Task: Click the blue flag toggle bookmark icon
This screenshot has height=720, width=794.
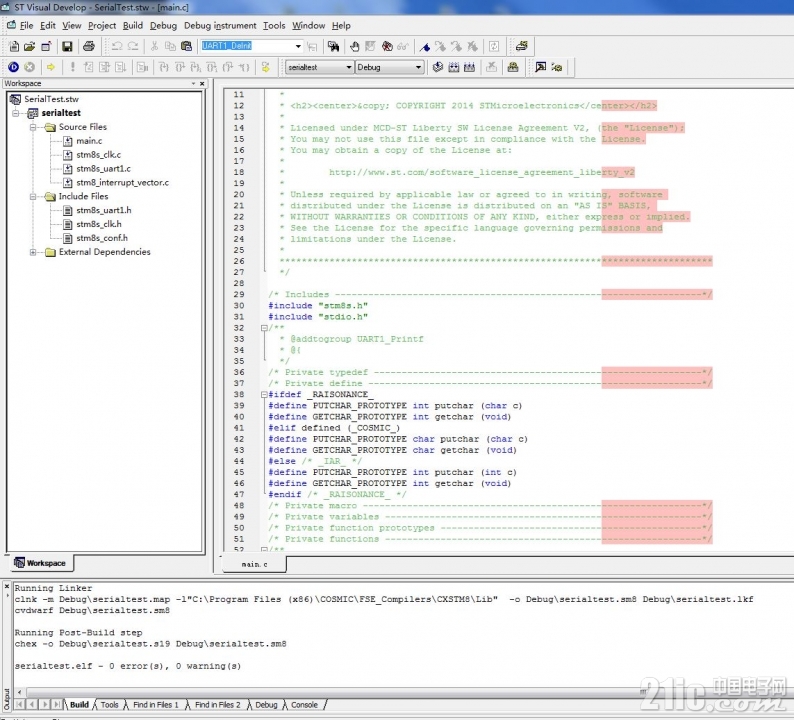Action: [425, 47]
